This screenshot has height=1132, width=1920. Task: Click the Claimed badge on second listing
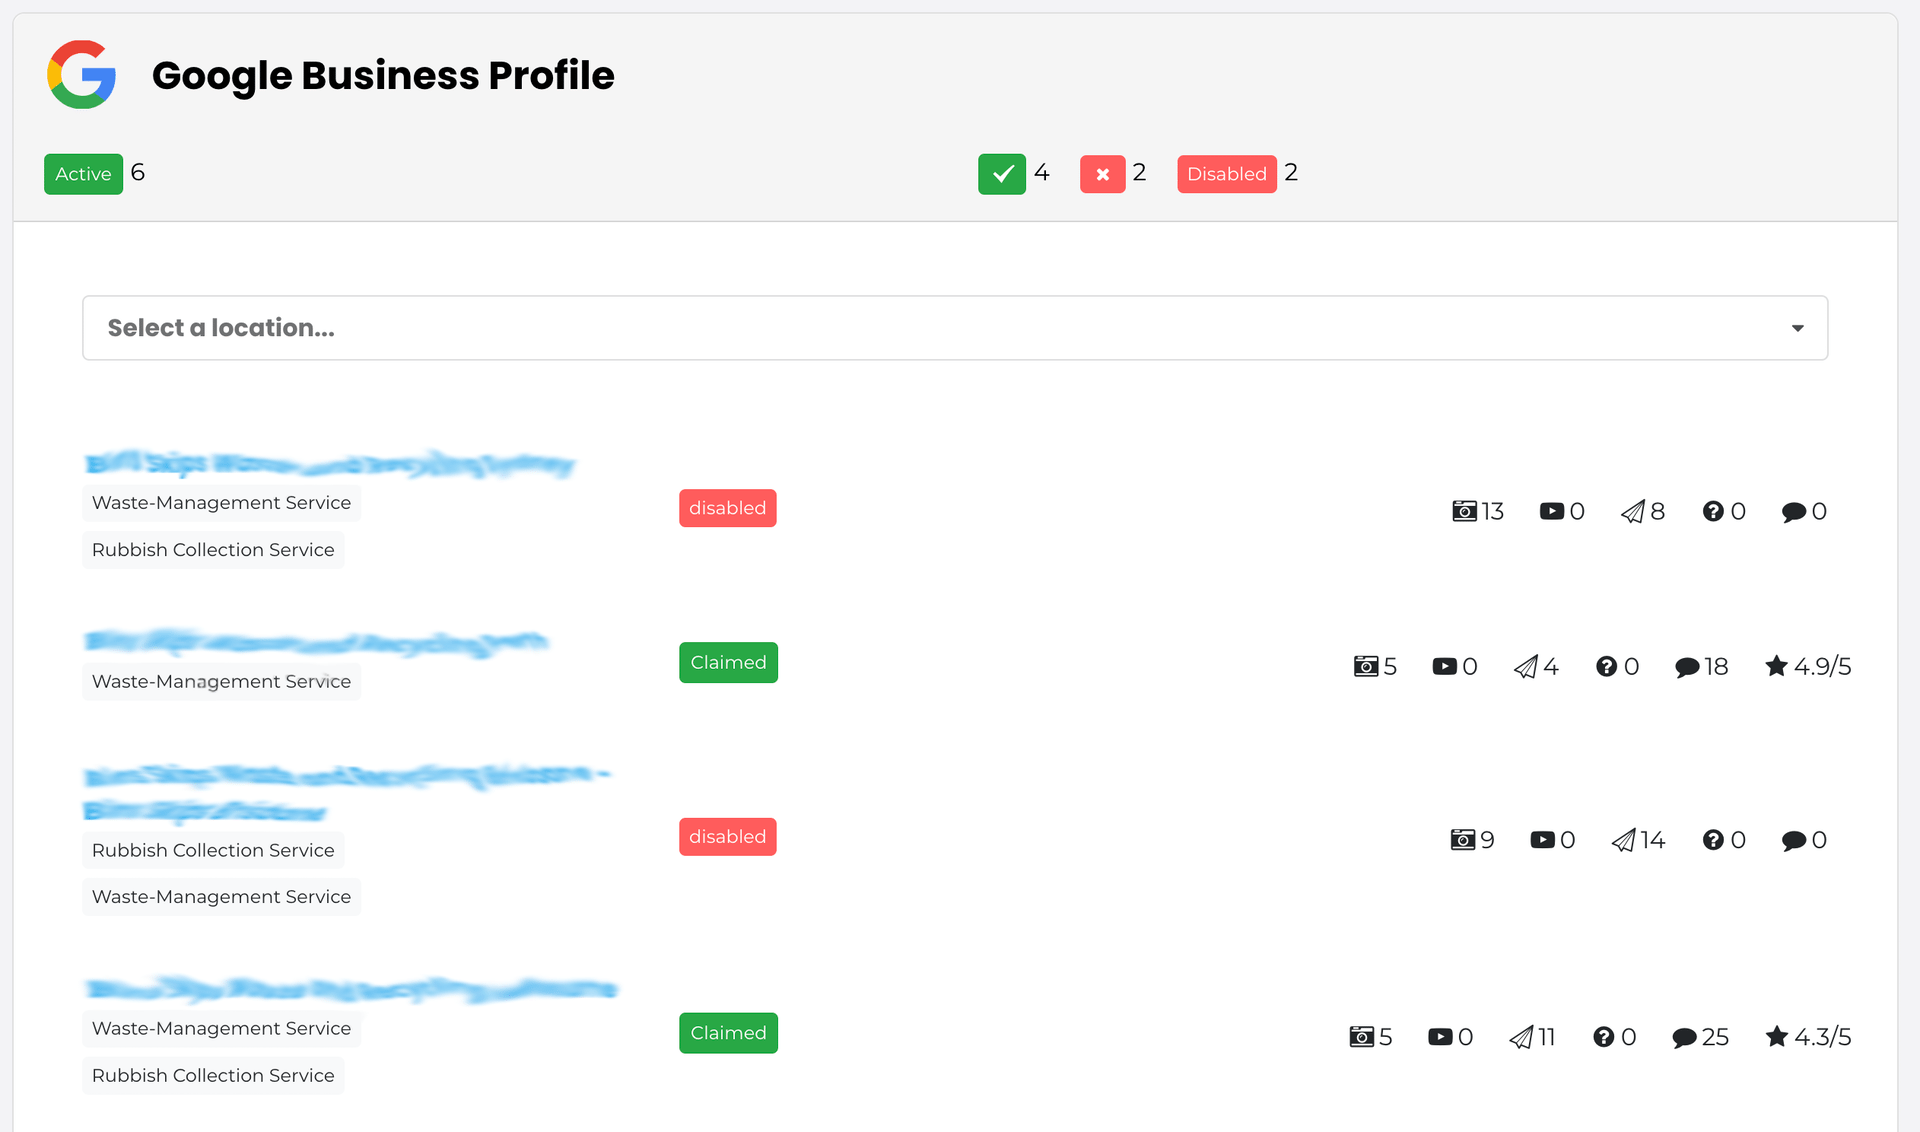coord(728,662)
